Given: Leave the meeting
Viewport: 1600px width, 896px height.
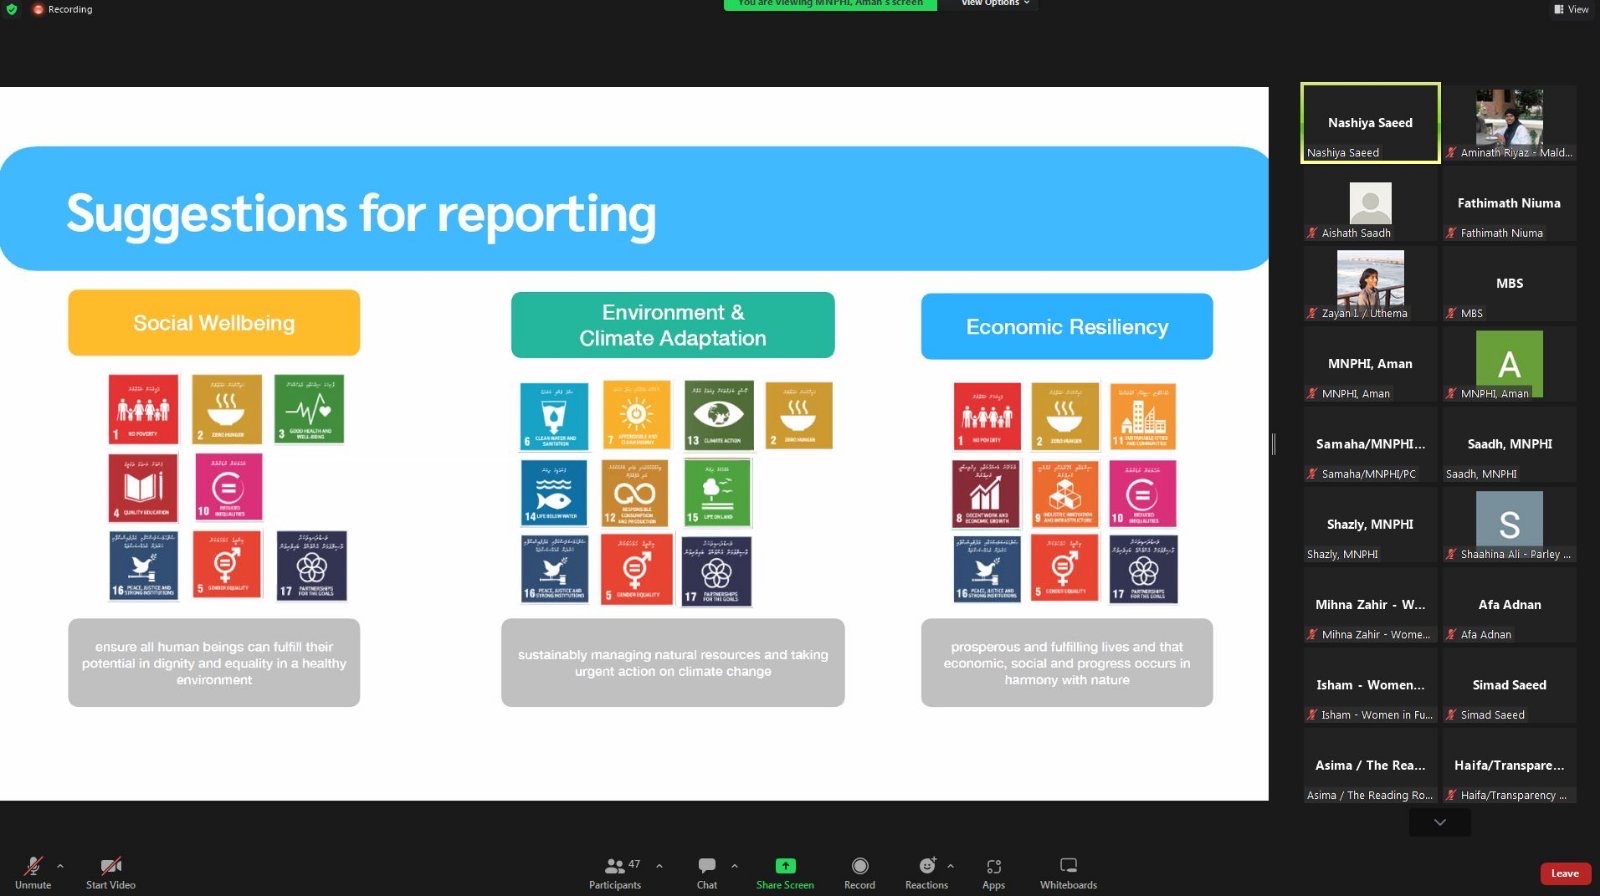Looking at the screenshot, I should [1565, 873].
